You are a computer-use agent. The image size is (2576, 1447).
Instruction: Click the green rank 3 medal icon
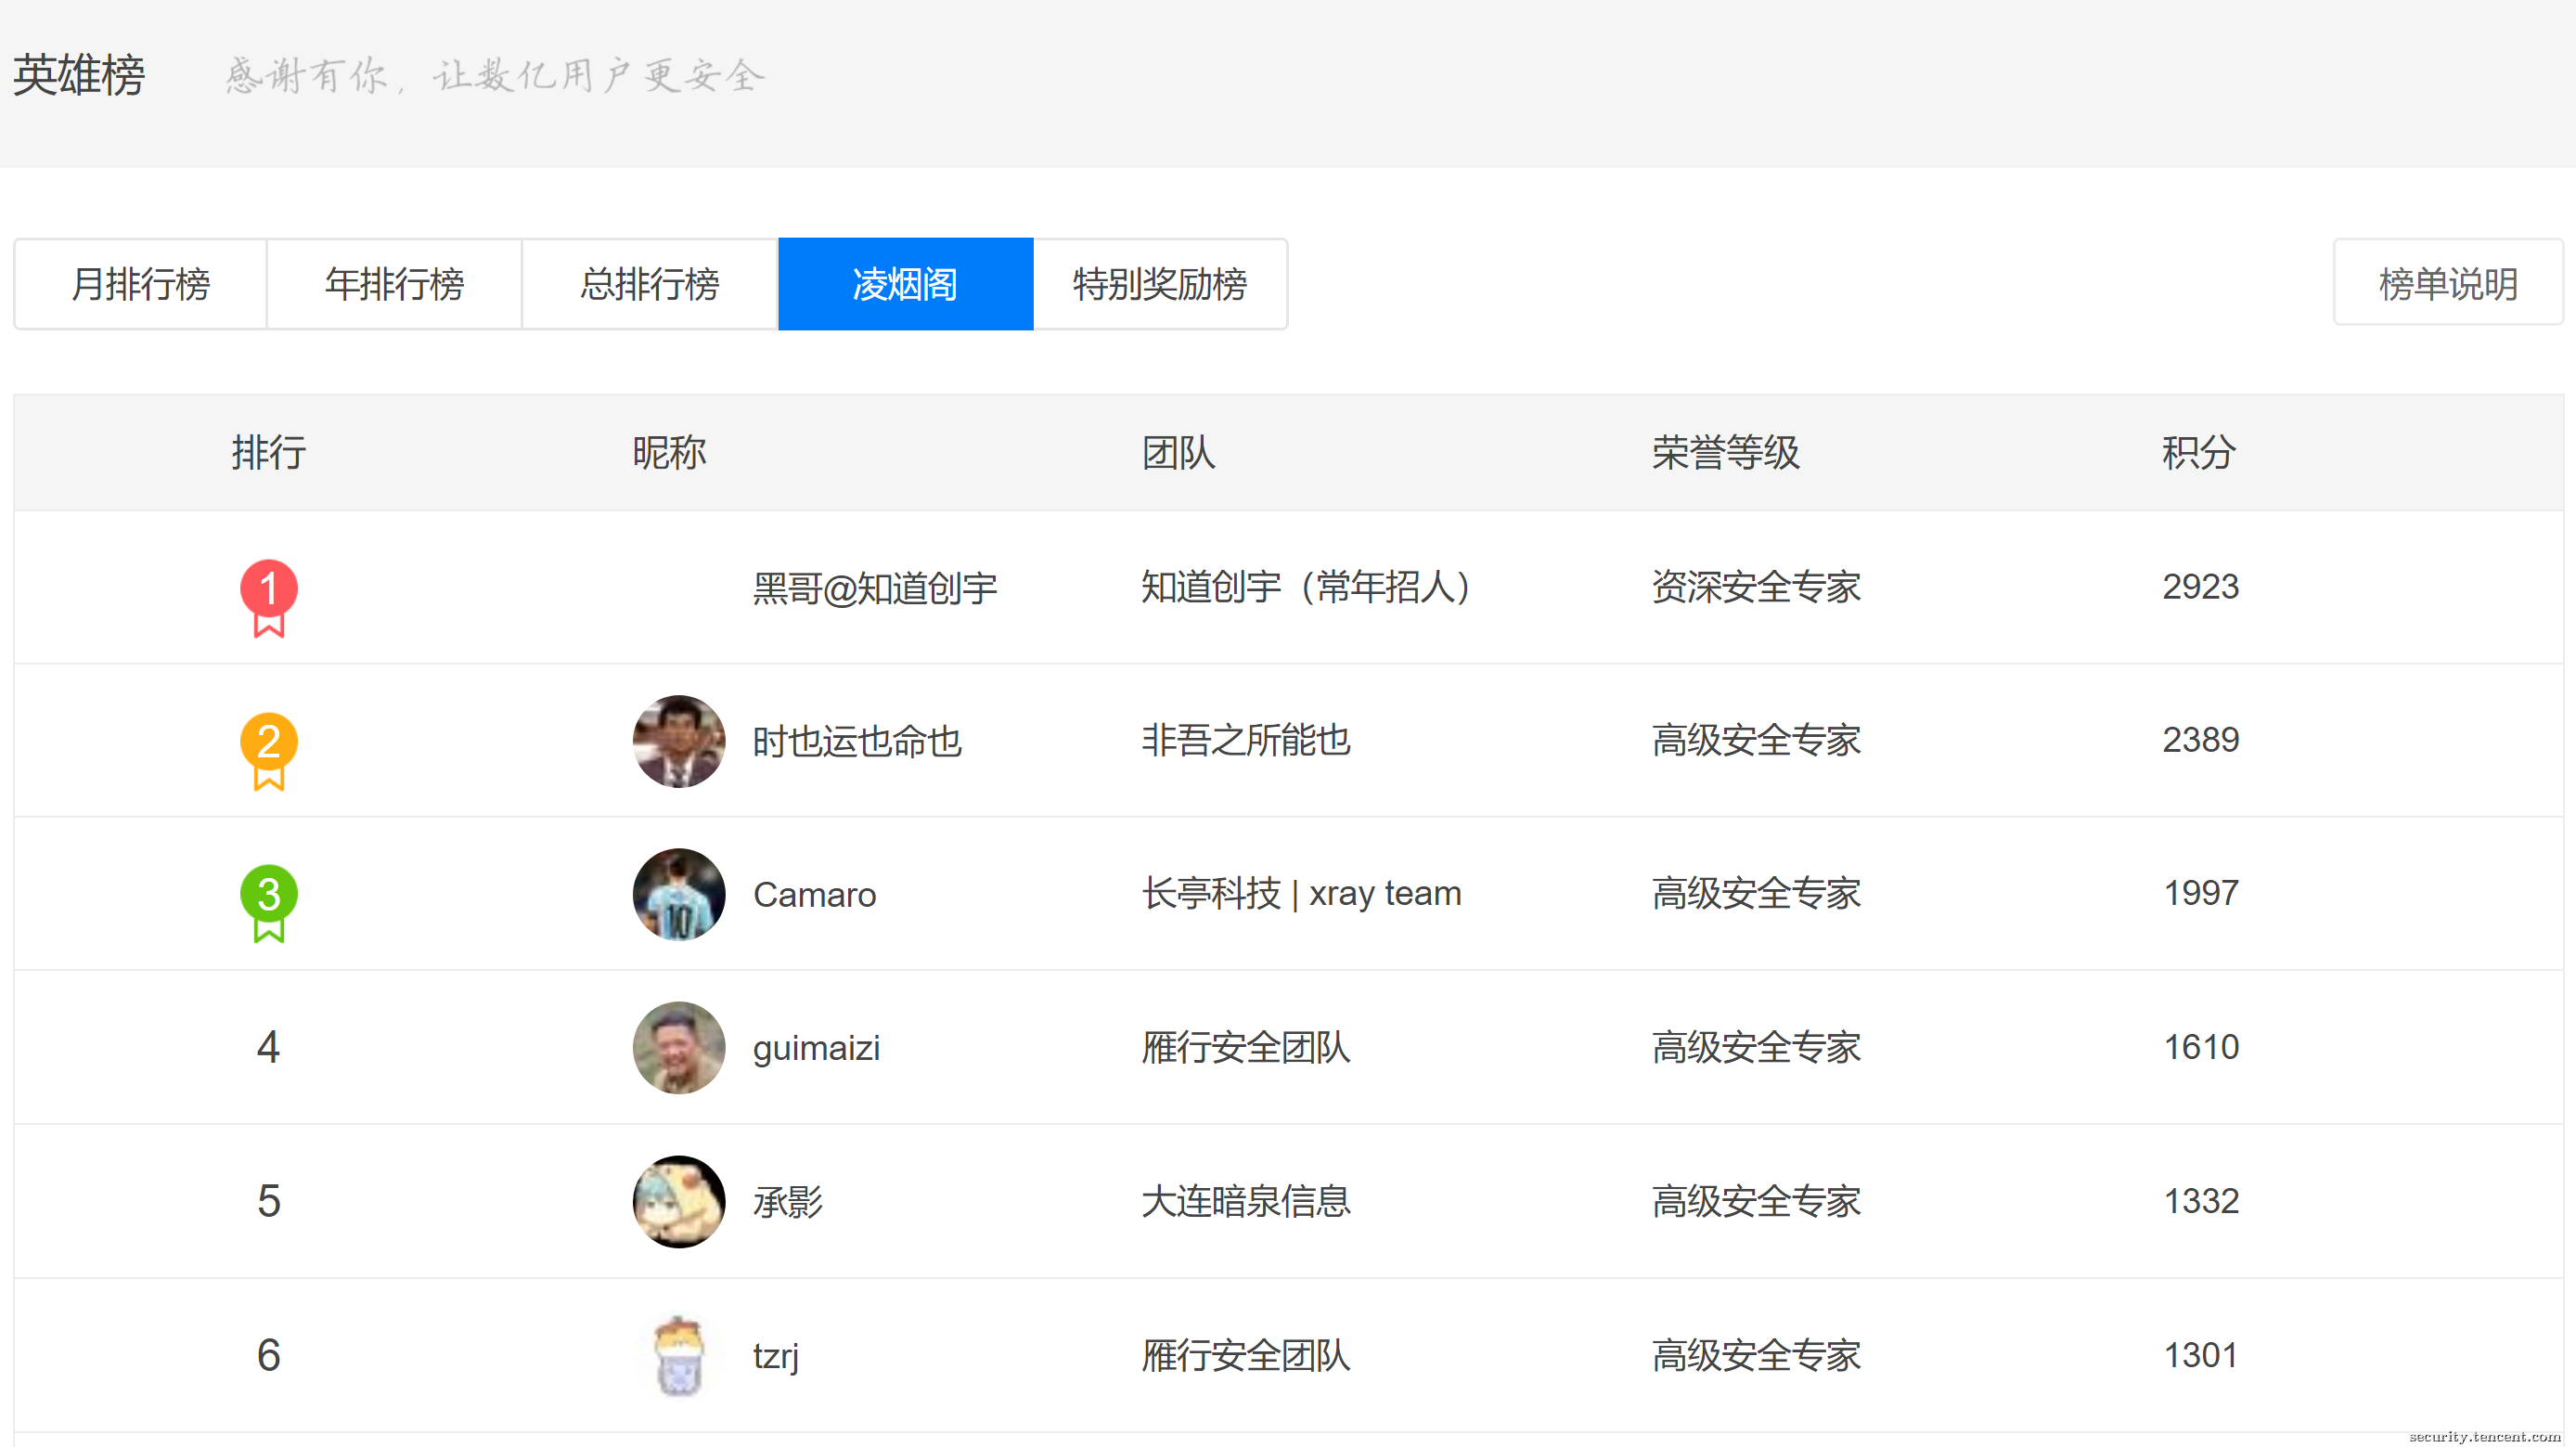click(268, 904)
